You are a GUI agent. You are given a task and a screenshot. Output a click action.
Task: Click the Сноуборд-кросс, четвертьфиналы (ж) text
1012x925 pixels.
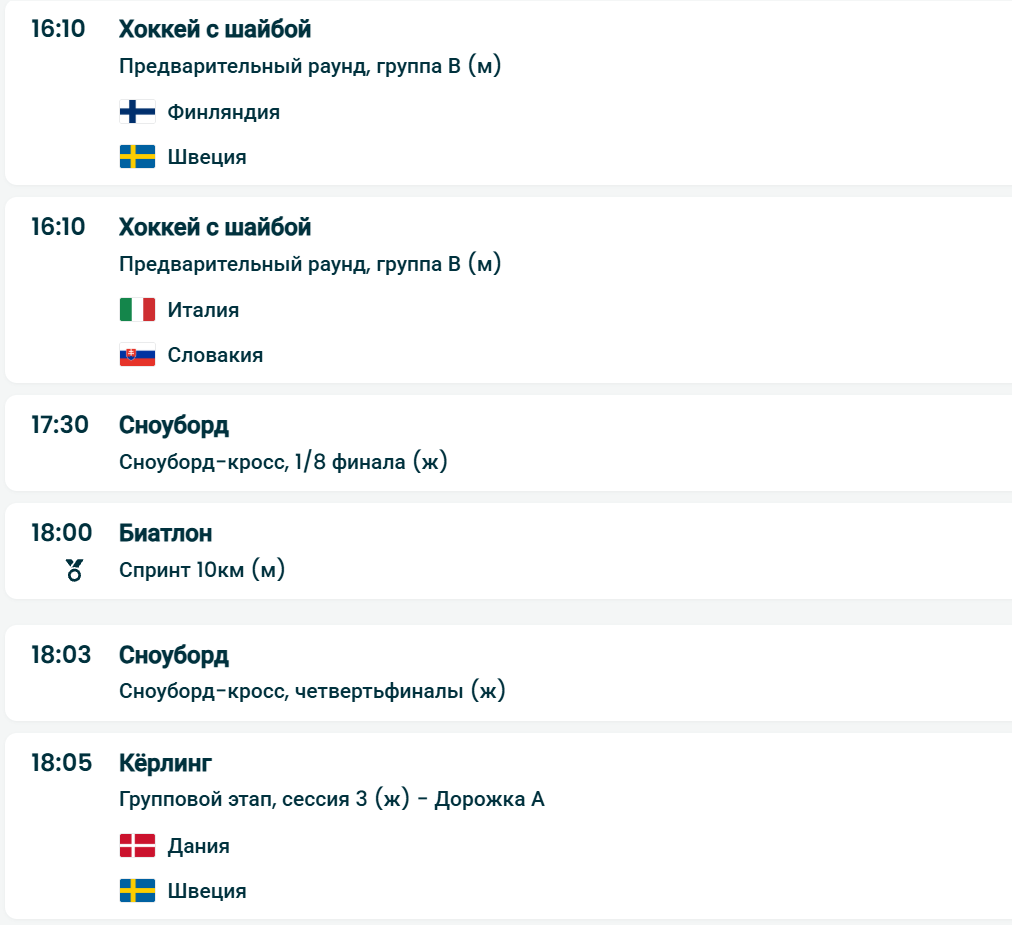[312, 691]
